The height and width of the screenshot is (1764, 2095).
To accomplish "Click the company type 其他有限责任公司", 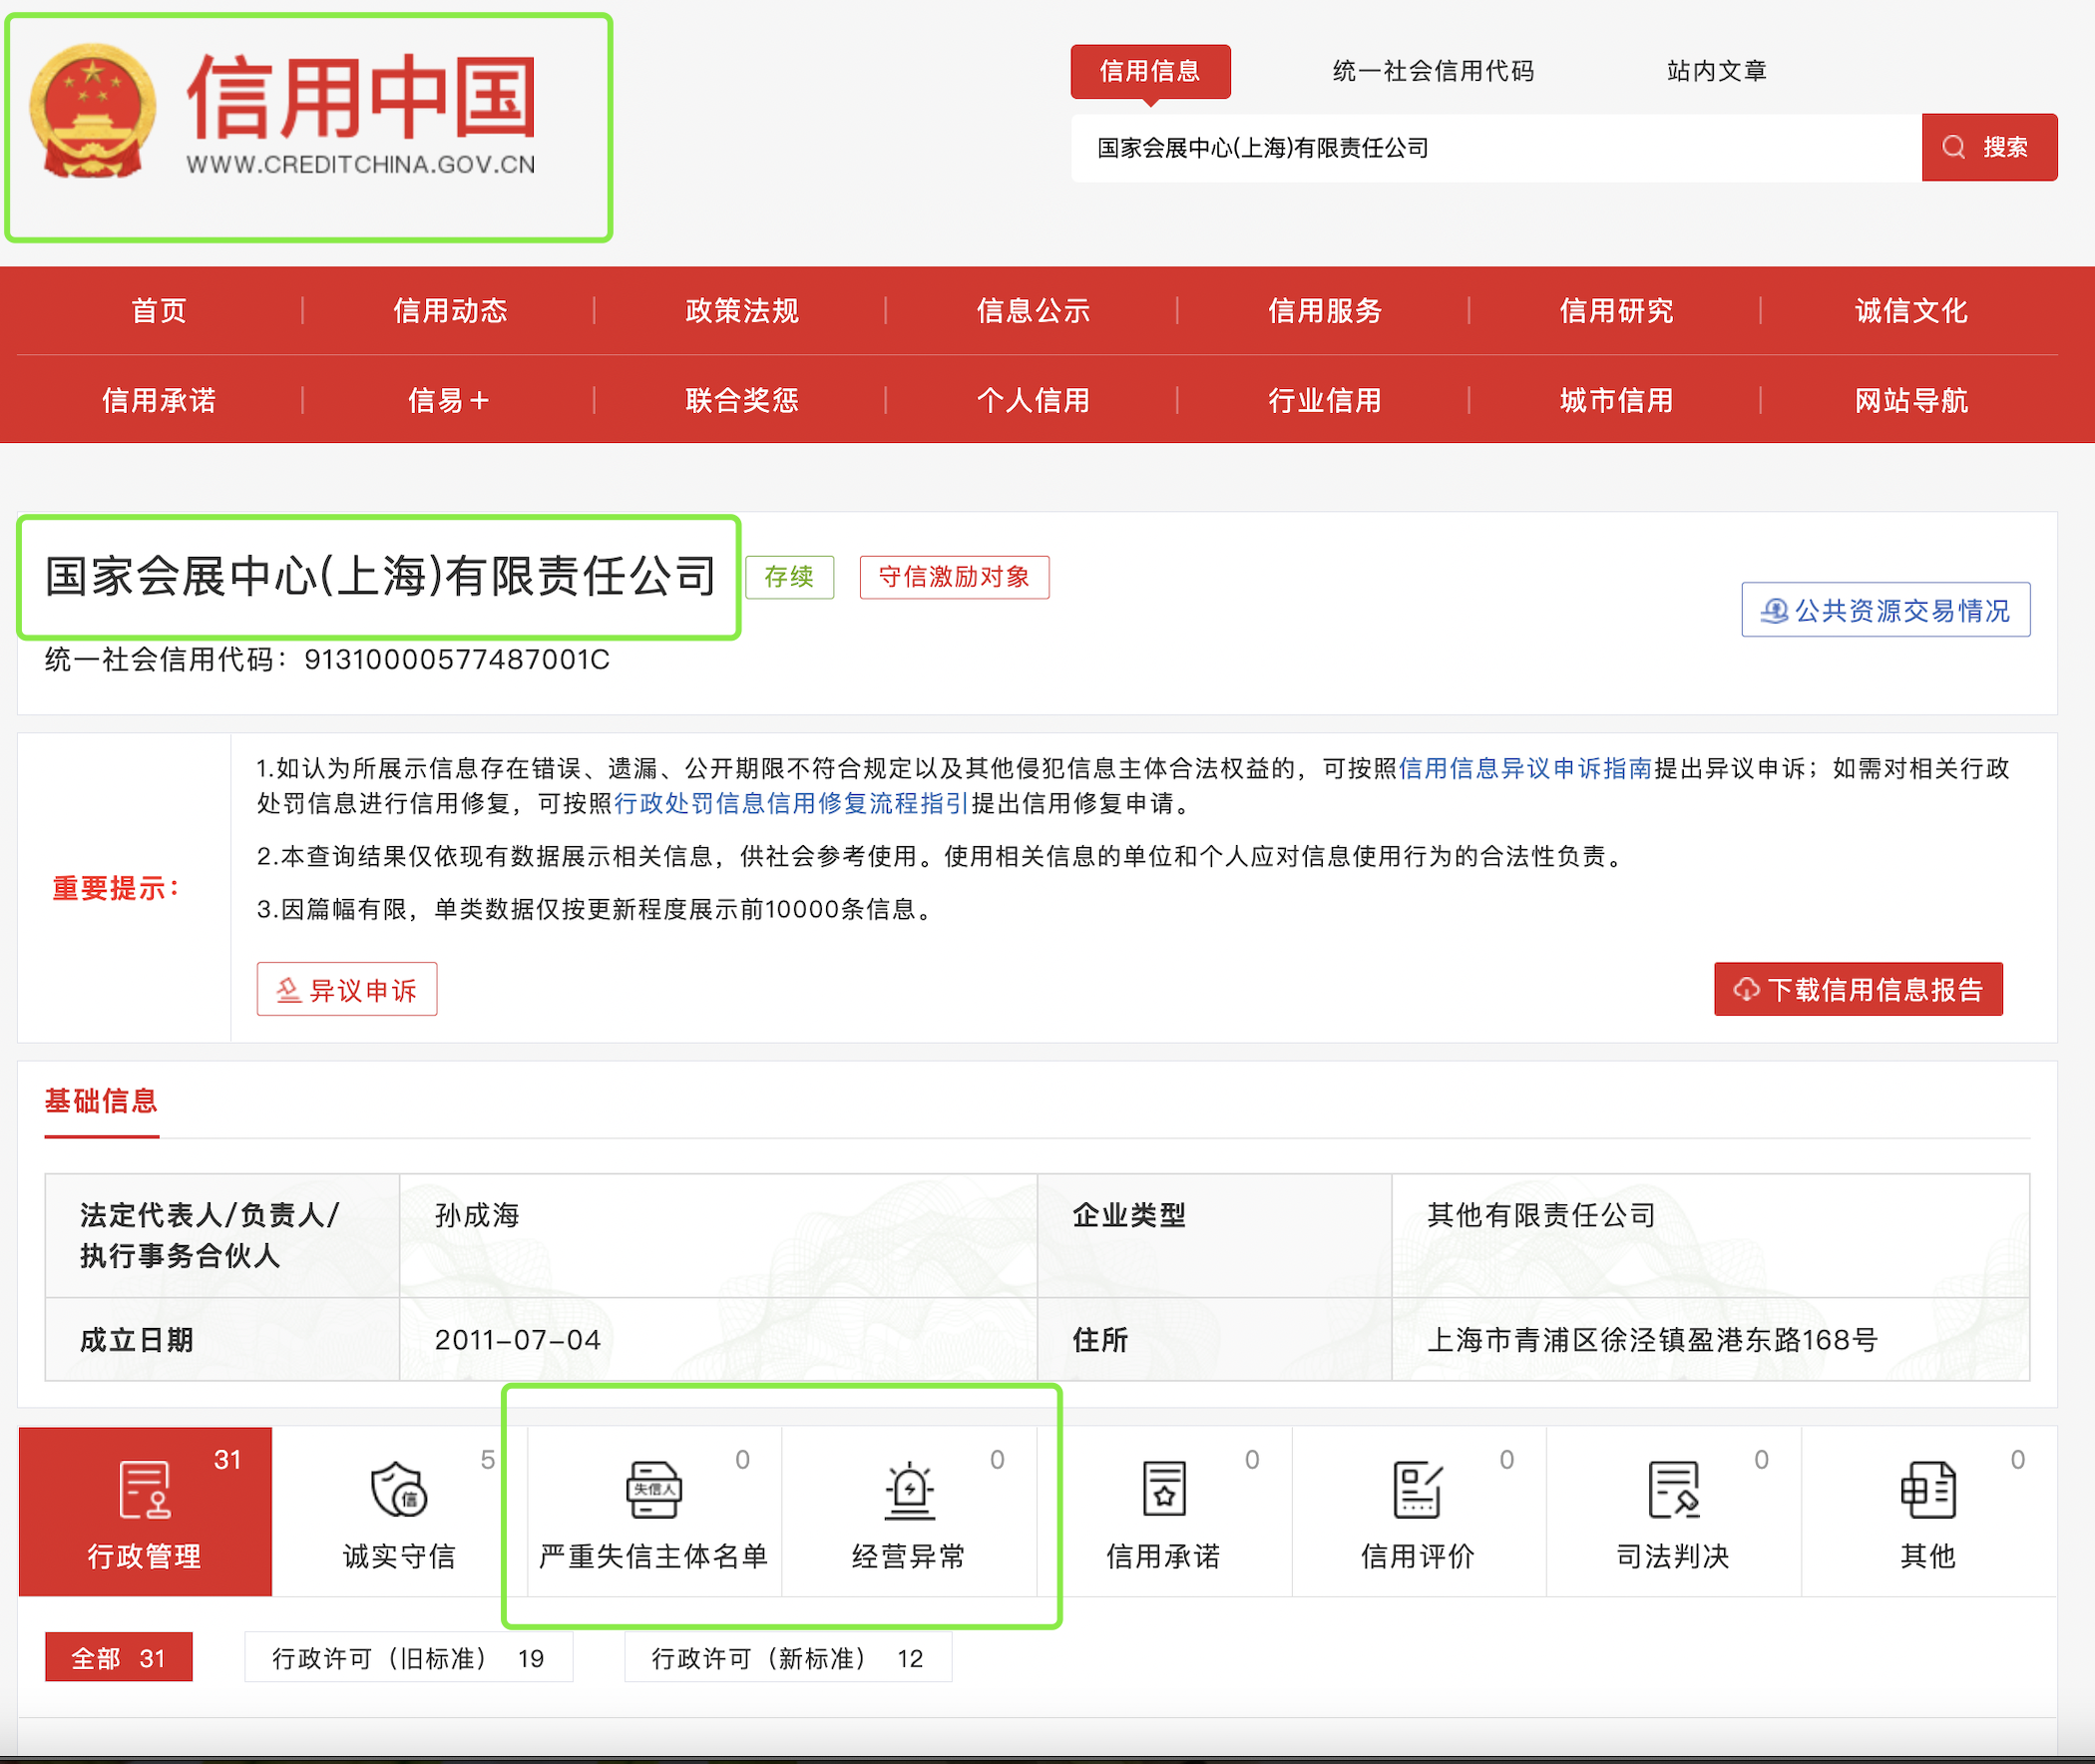I will click(x=1541, y=1215).
